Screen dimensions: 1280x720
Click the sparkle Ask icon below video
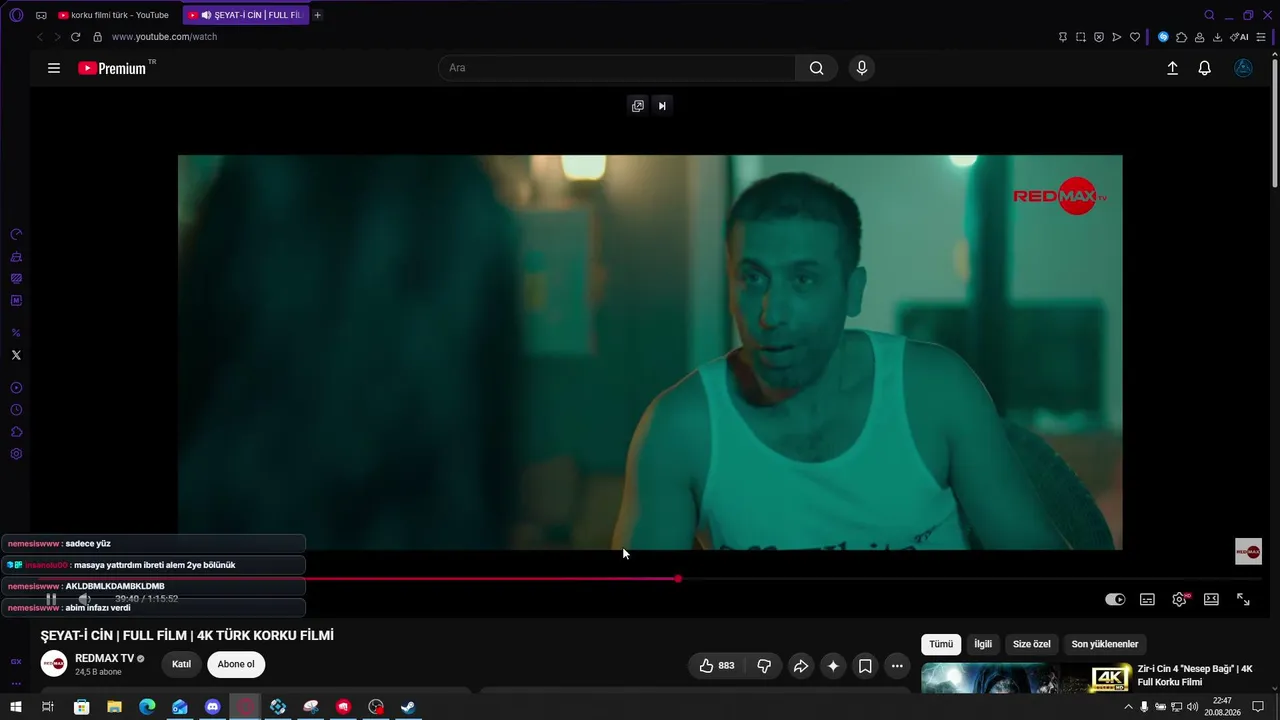(x=833, y=665)
